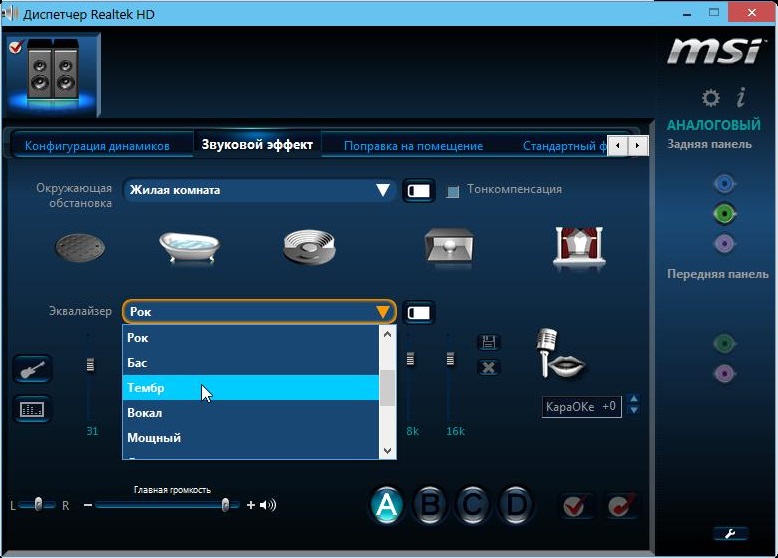Switch to the Стандартный tab
The height and width of the screenshot is (558, 778).
pyautogui.click(x=564, y=146)
